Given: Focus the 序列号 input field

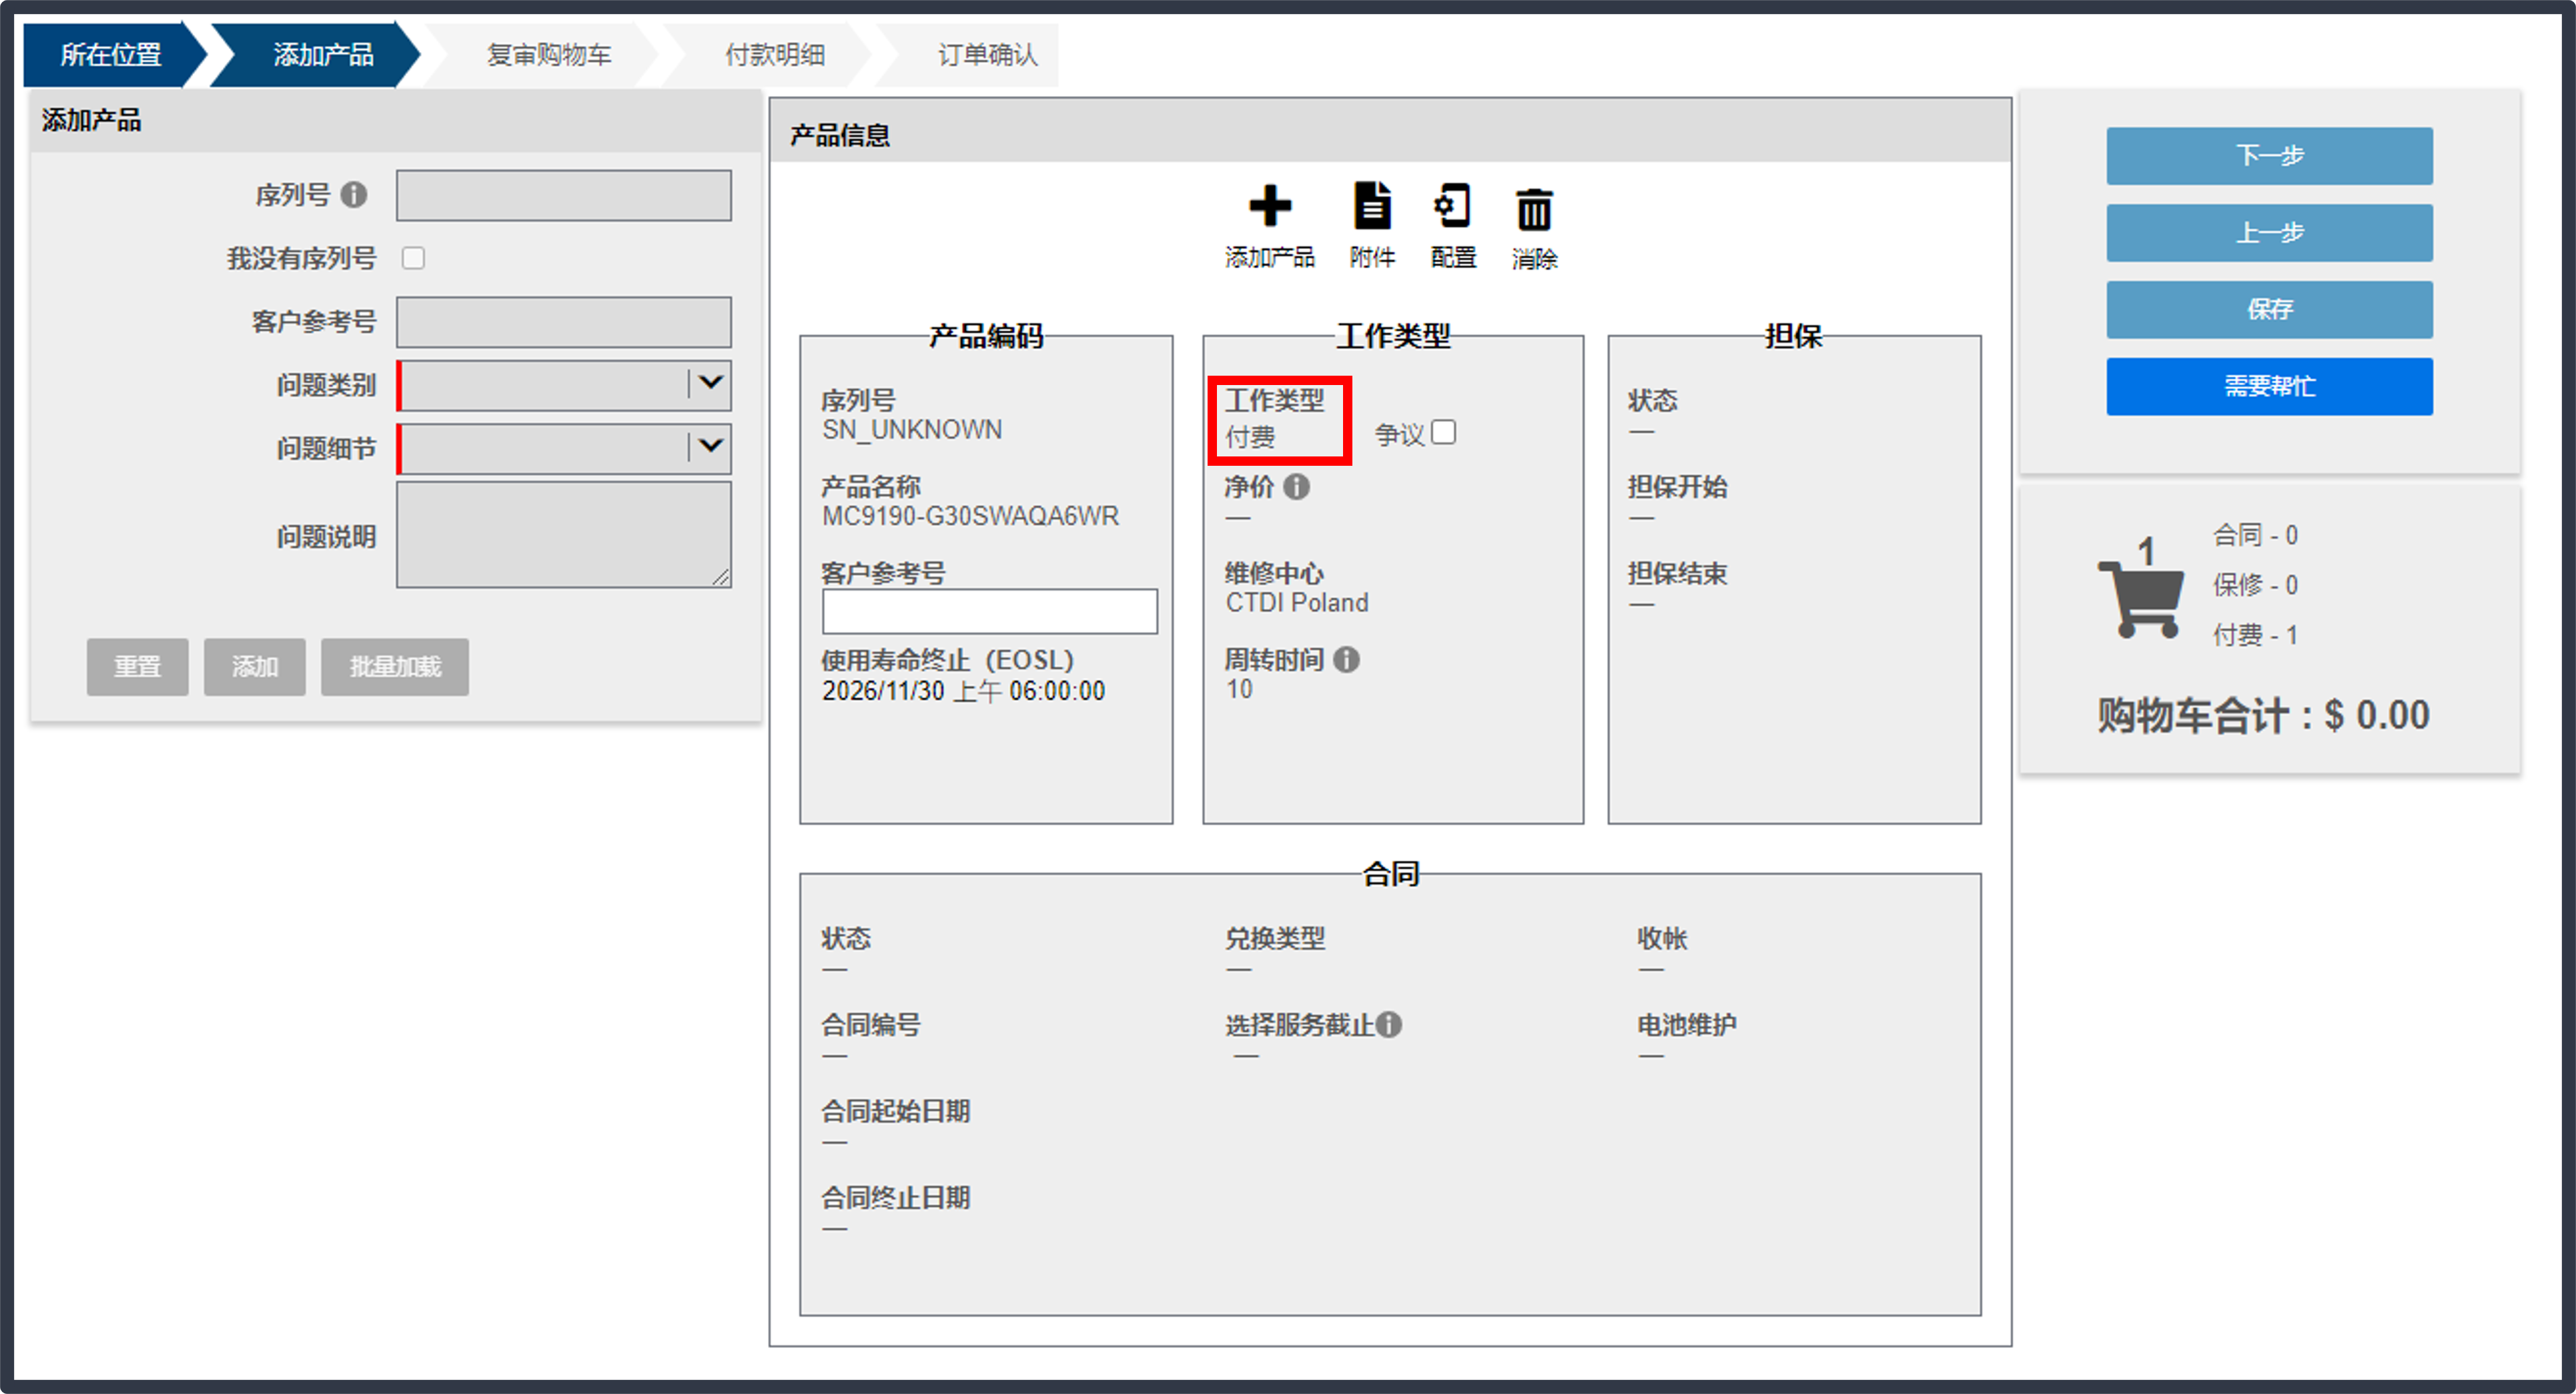Looking at the screenshot, I should 564,195.
